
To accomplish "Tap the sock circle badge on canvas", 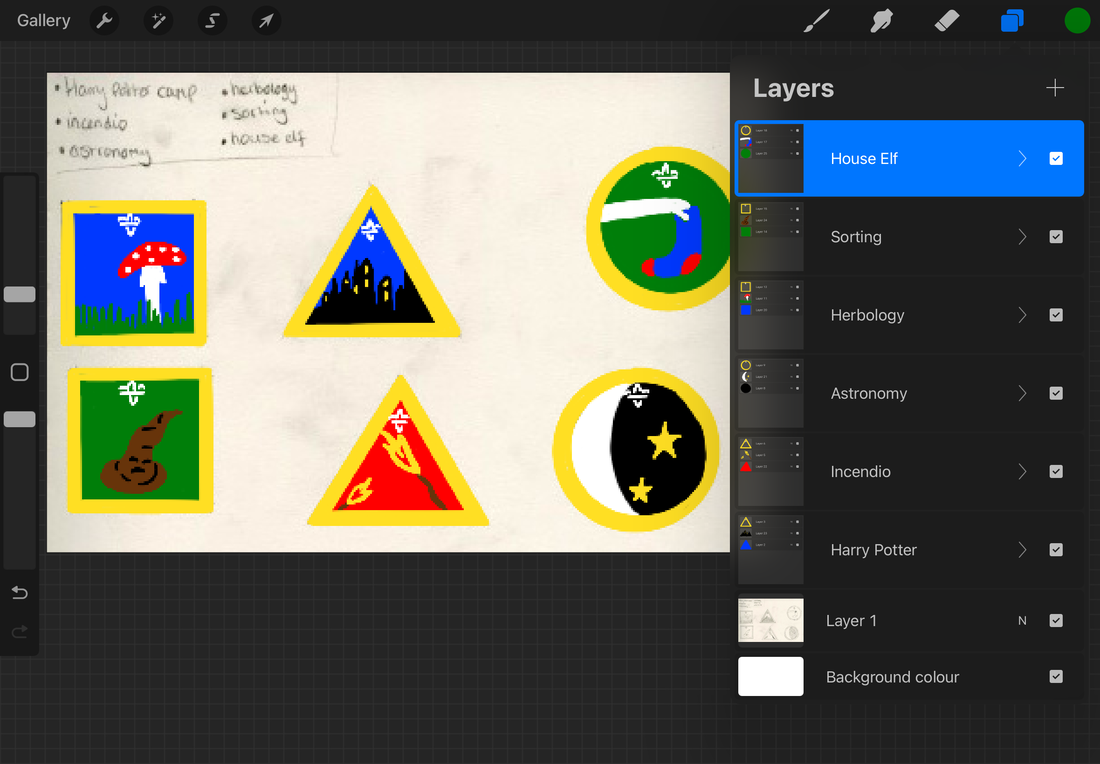I will click(x=659, y=229).
